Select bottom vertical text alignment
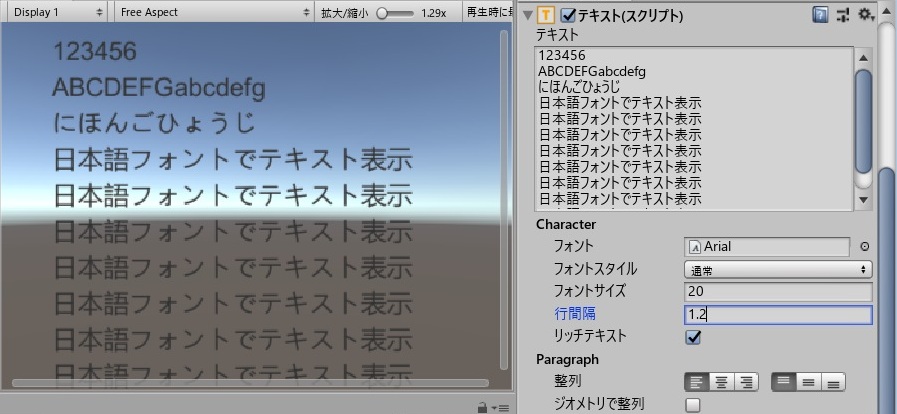 coord(833,381)
